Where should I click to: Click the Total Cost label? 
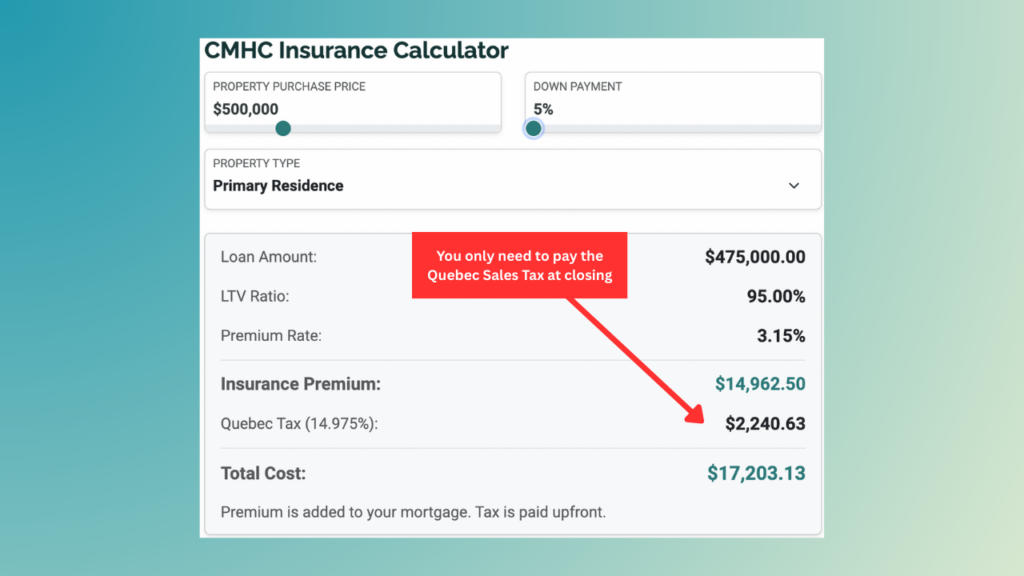pos(263,473)
